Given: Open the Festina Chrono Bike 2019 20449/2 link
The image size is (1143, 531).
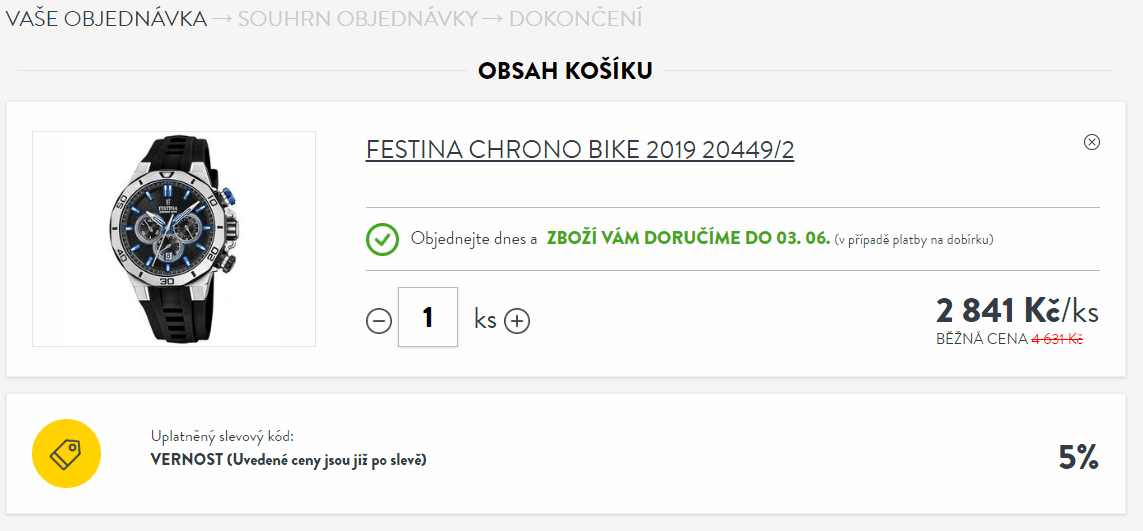Looking at the screenshot, I should (580, 150).
